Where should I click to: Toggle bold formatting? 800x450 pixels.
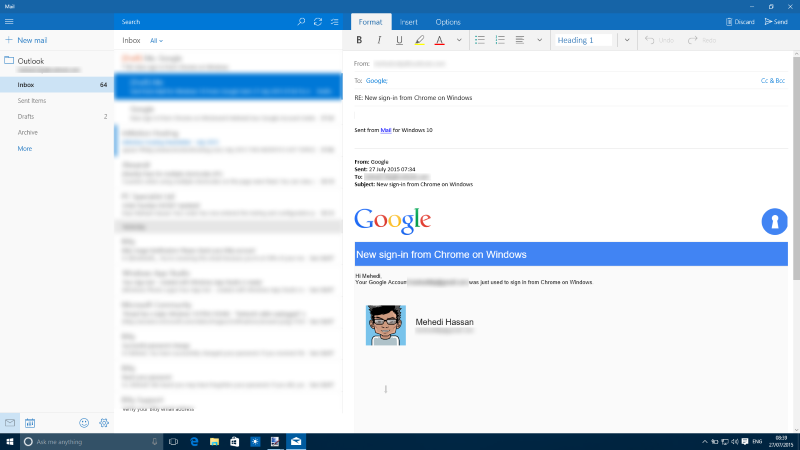pos(359,40)
